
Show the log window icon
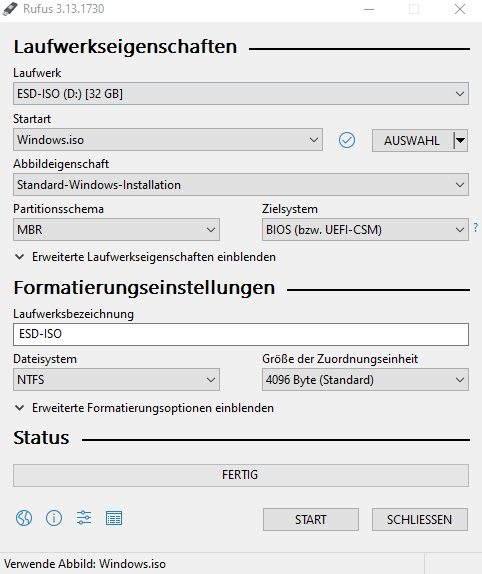114,518
